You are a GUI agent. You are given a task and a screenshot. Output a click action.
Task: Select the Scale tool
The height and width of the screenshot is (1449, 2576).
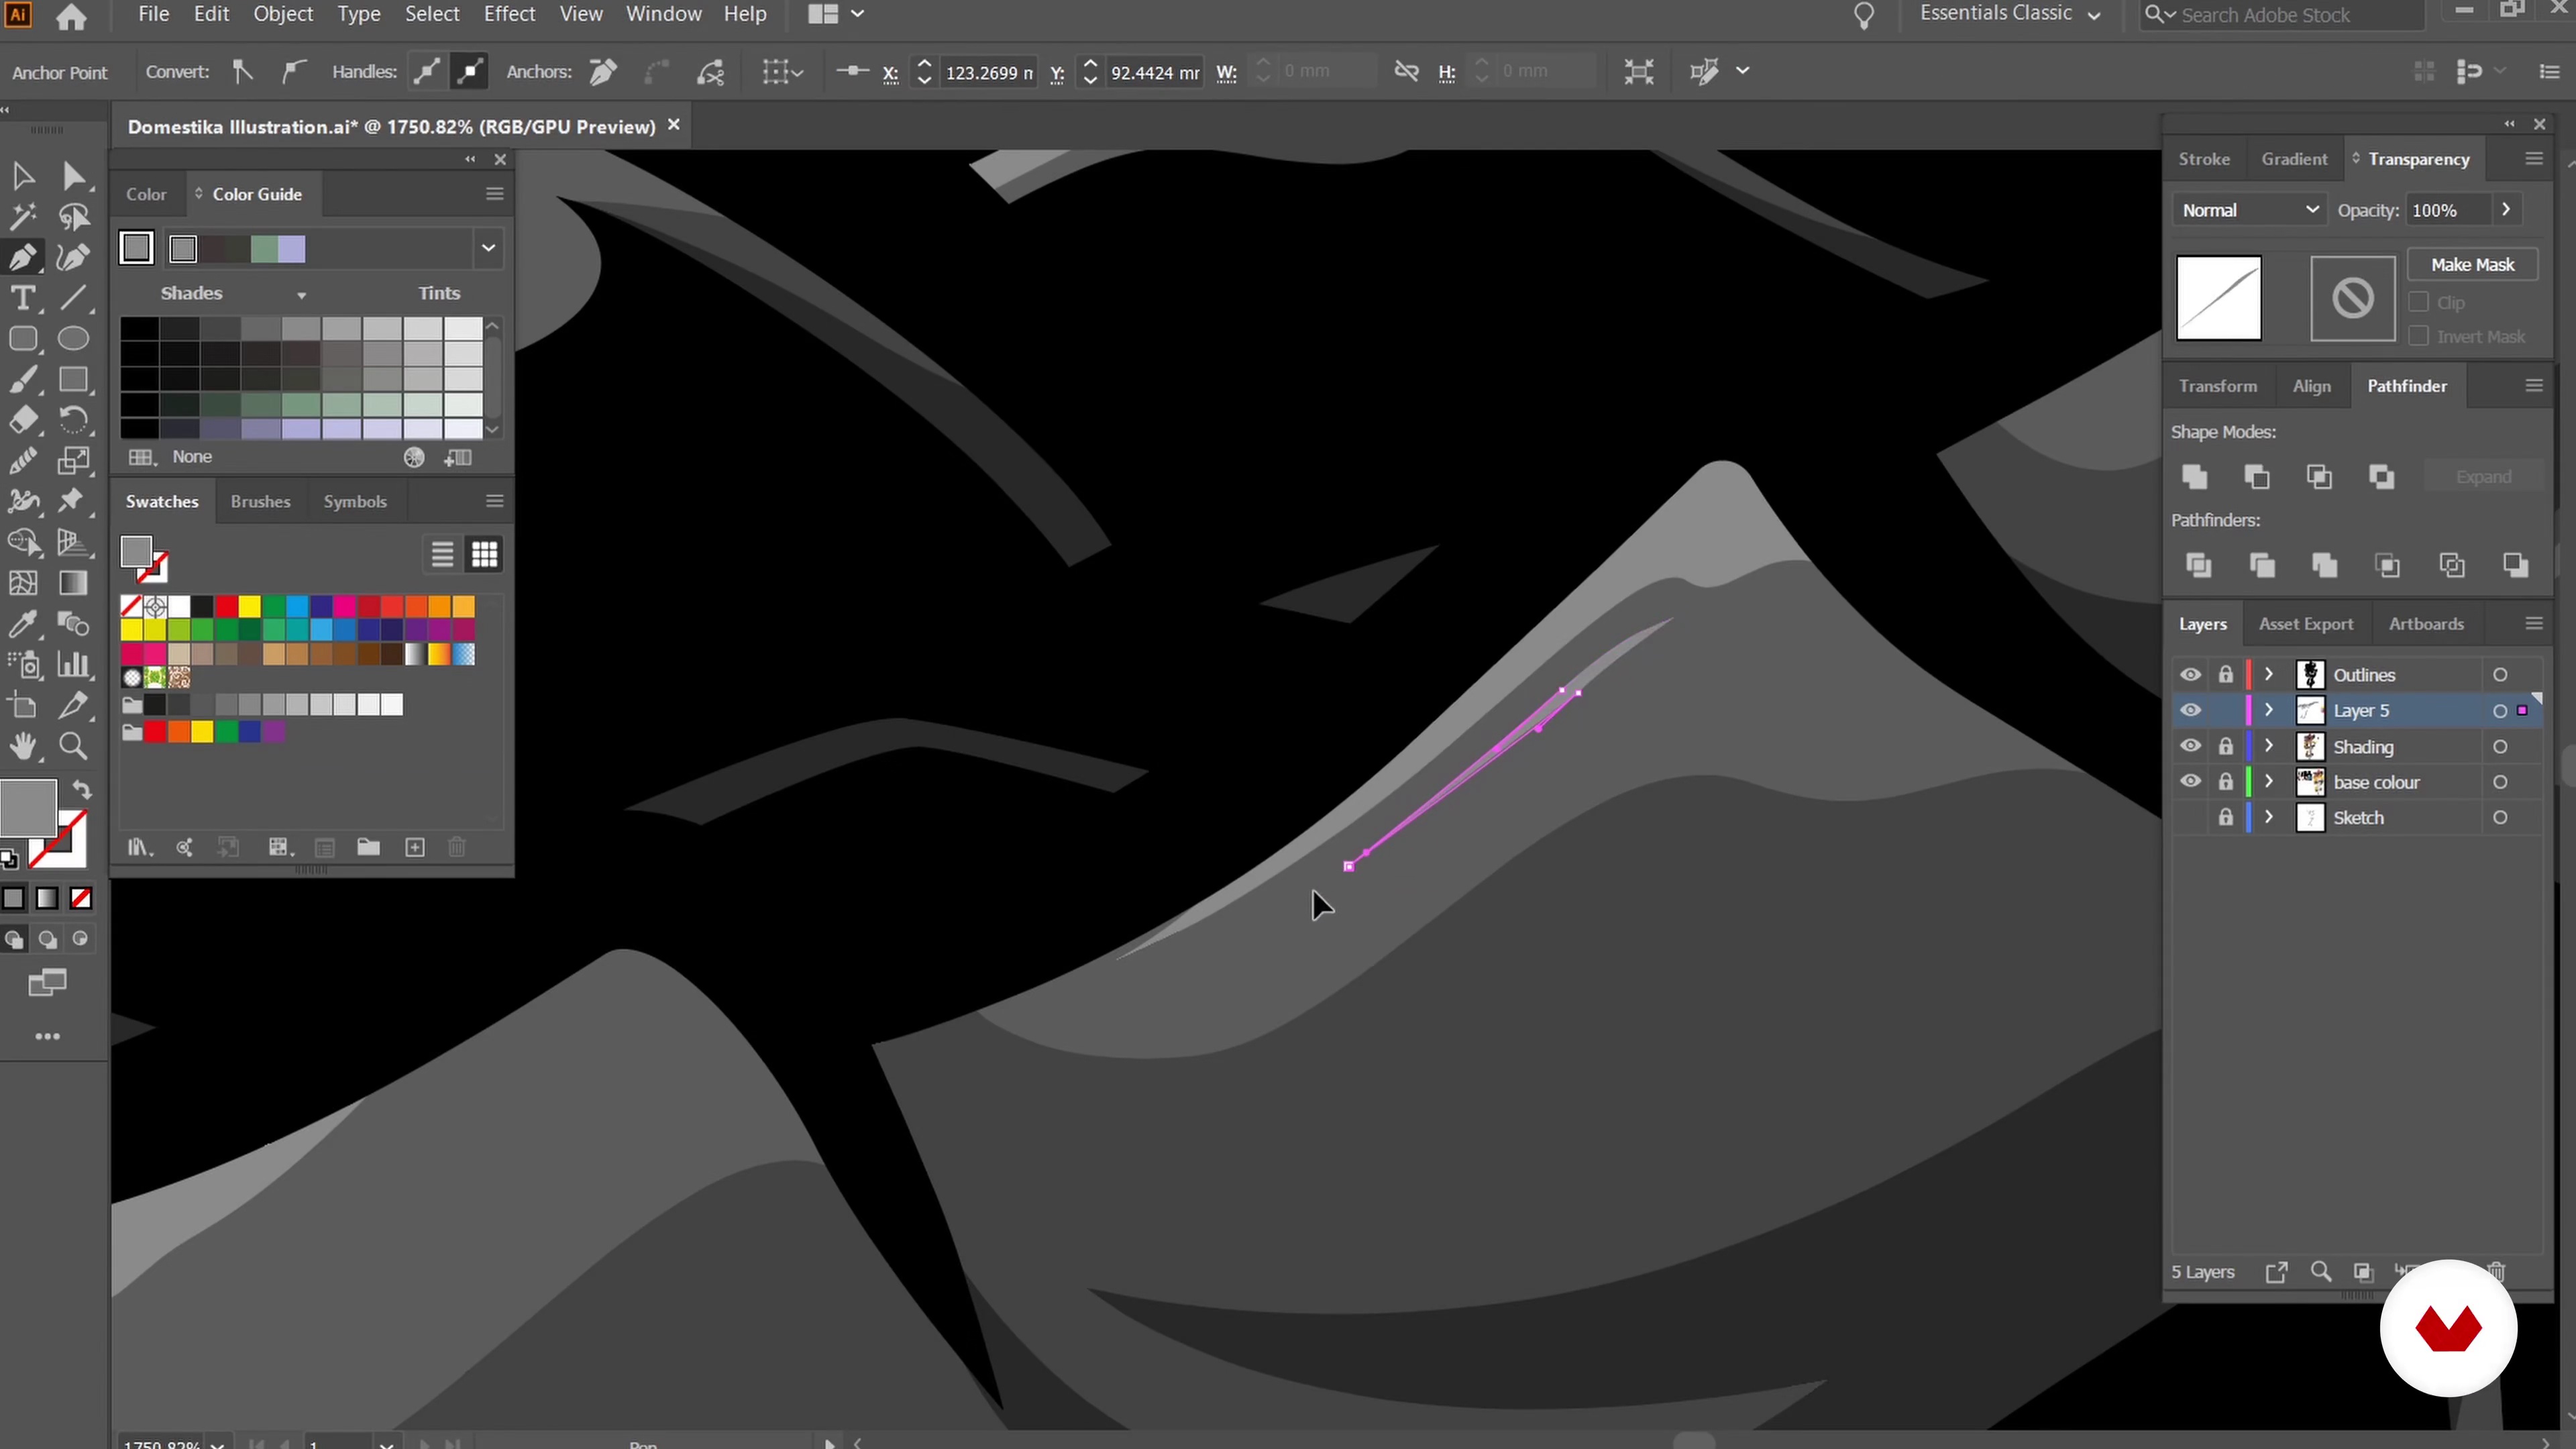[x=73, y=460]
